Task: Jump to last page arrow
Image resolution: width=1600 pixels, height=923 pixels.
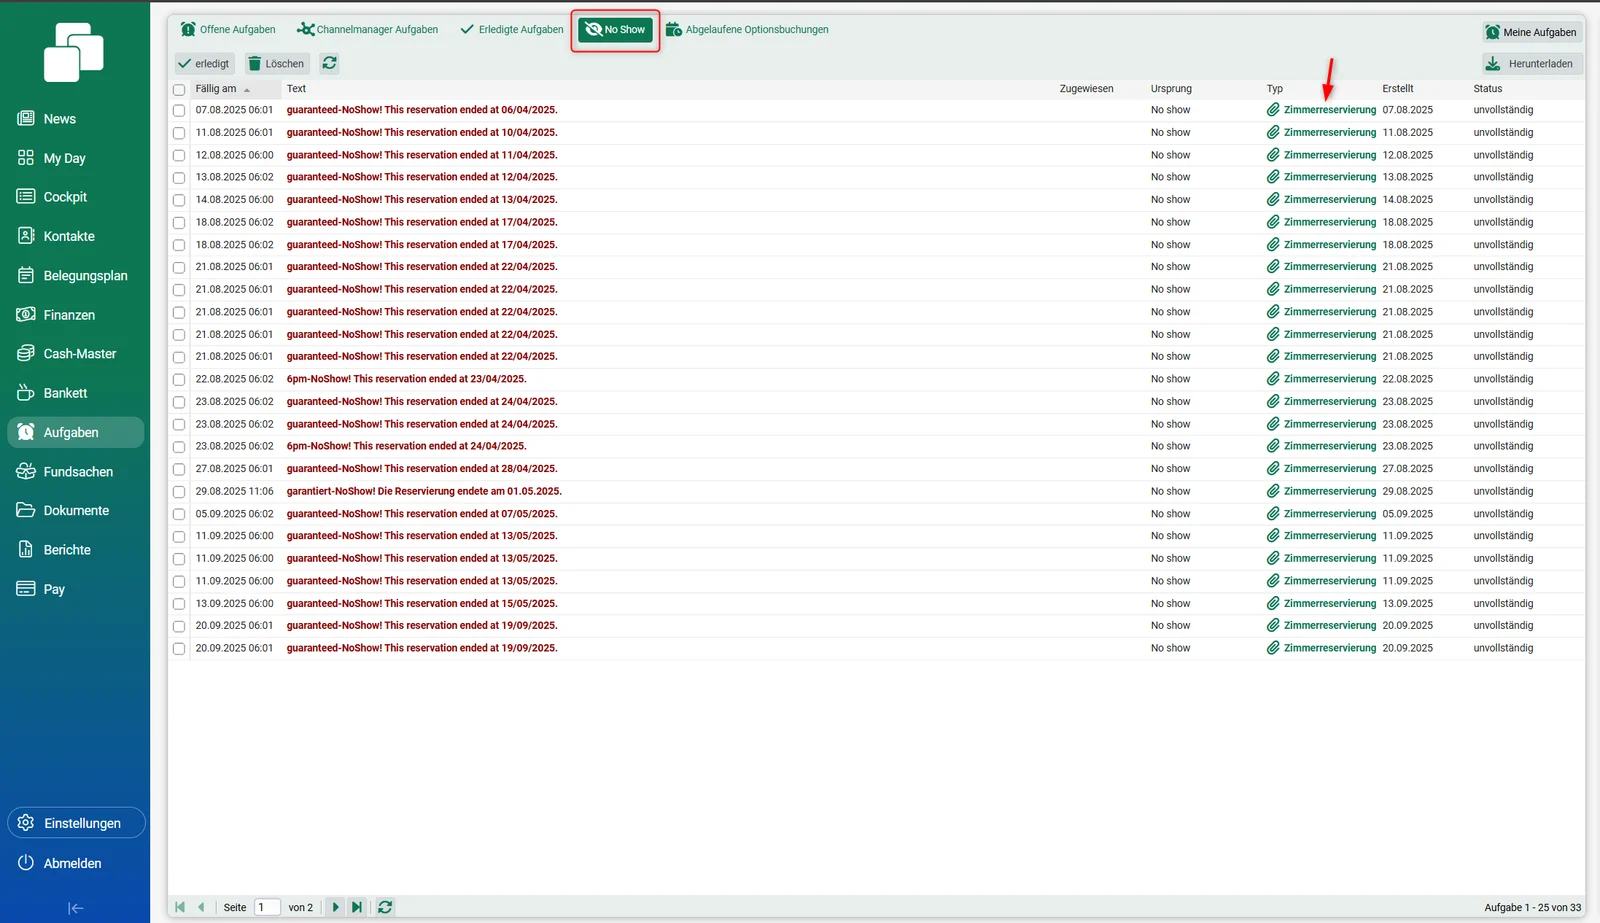Action: point(356,907)
